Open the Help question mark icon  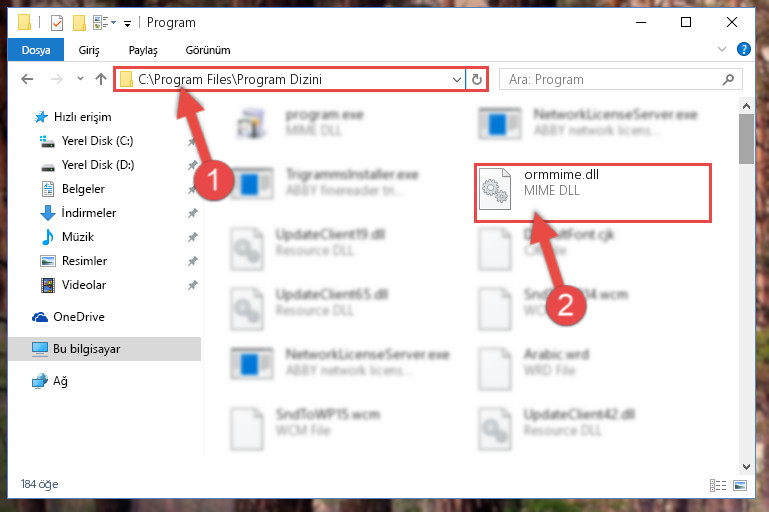[x=743, y=49]
